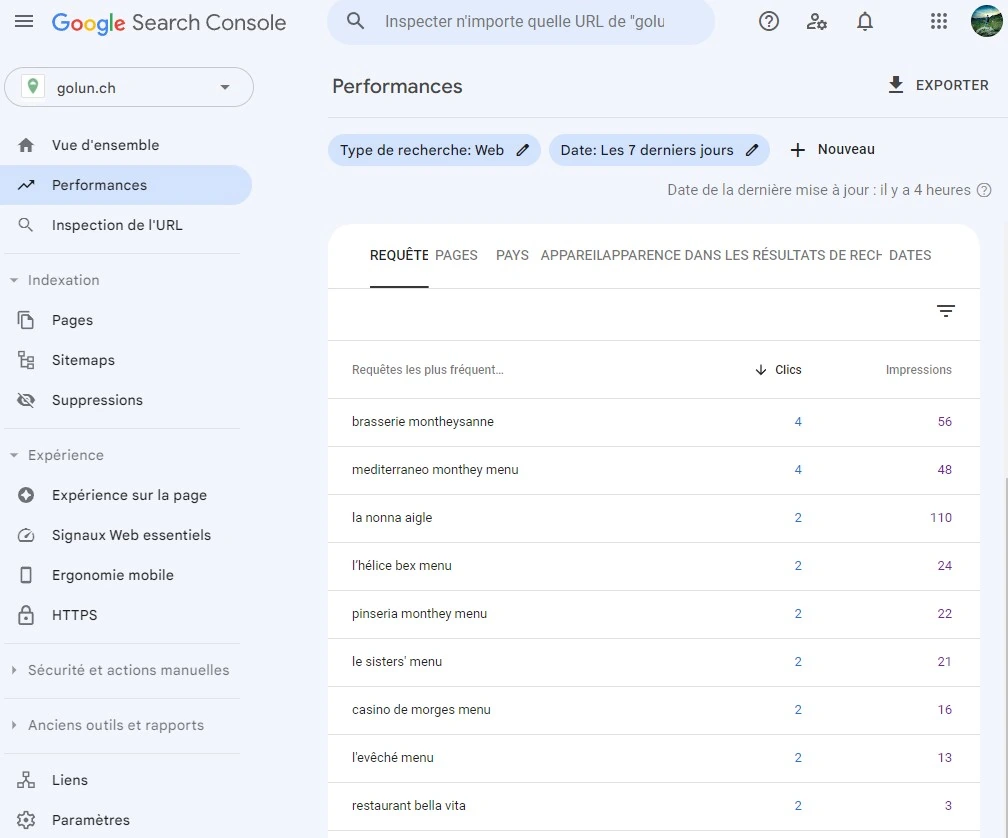Viewport: 1008px width, 838px height.
Task: Click the Performances page heading
Action: [397, 86]
